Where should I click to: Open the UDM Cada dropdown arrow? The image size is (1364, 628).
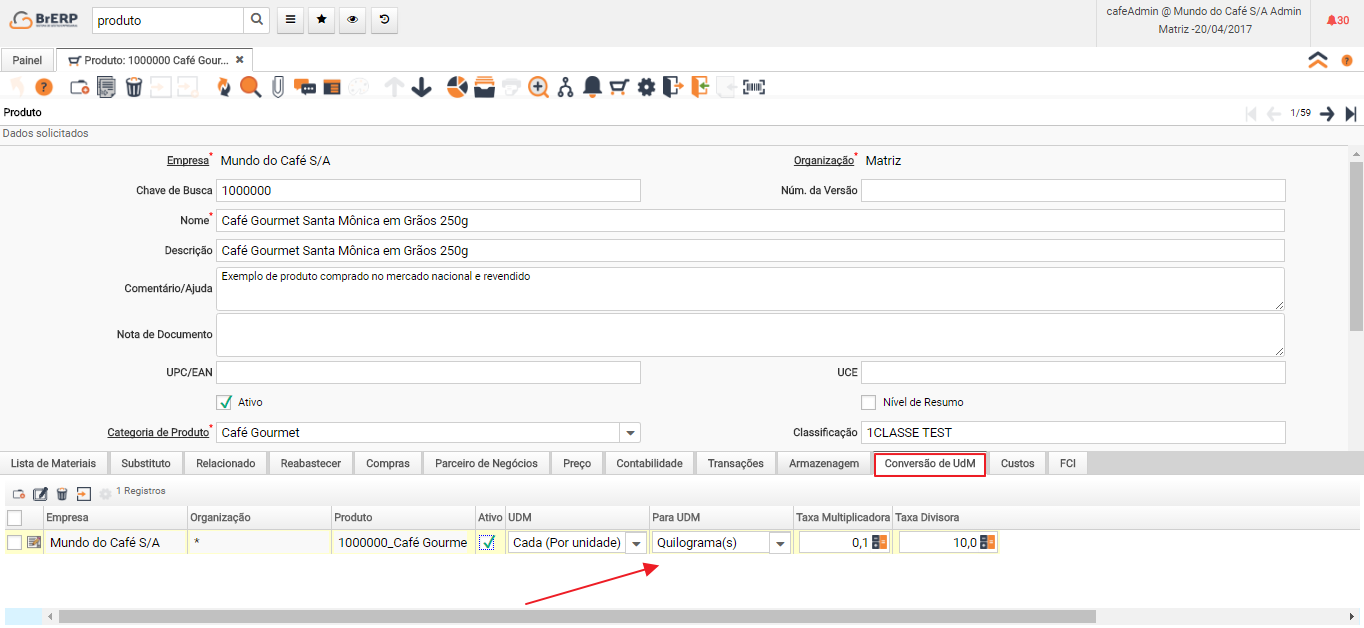pos(636,543)
